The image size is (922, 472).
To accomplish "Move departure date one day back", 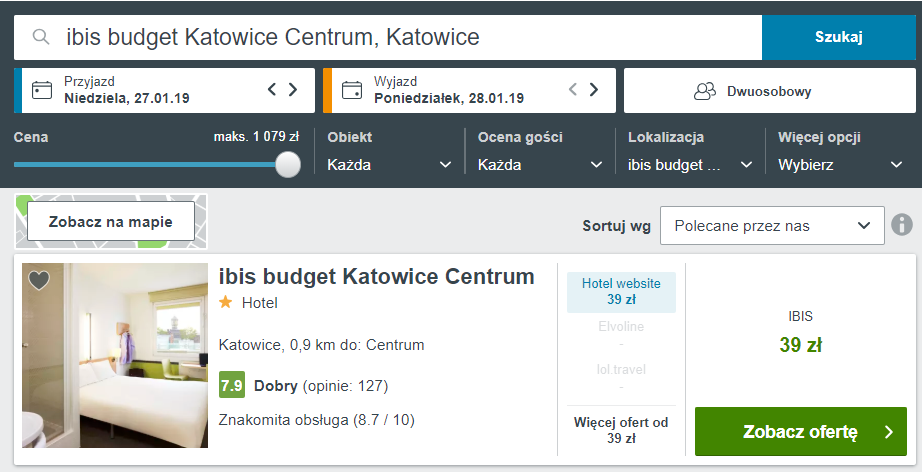I will click(x=573, y=89).
